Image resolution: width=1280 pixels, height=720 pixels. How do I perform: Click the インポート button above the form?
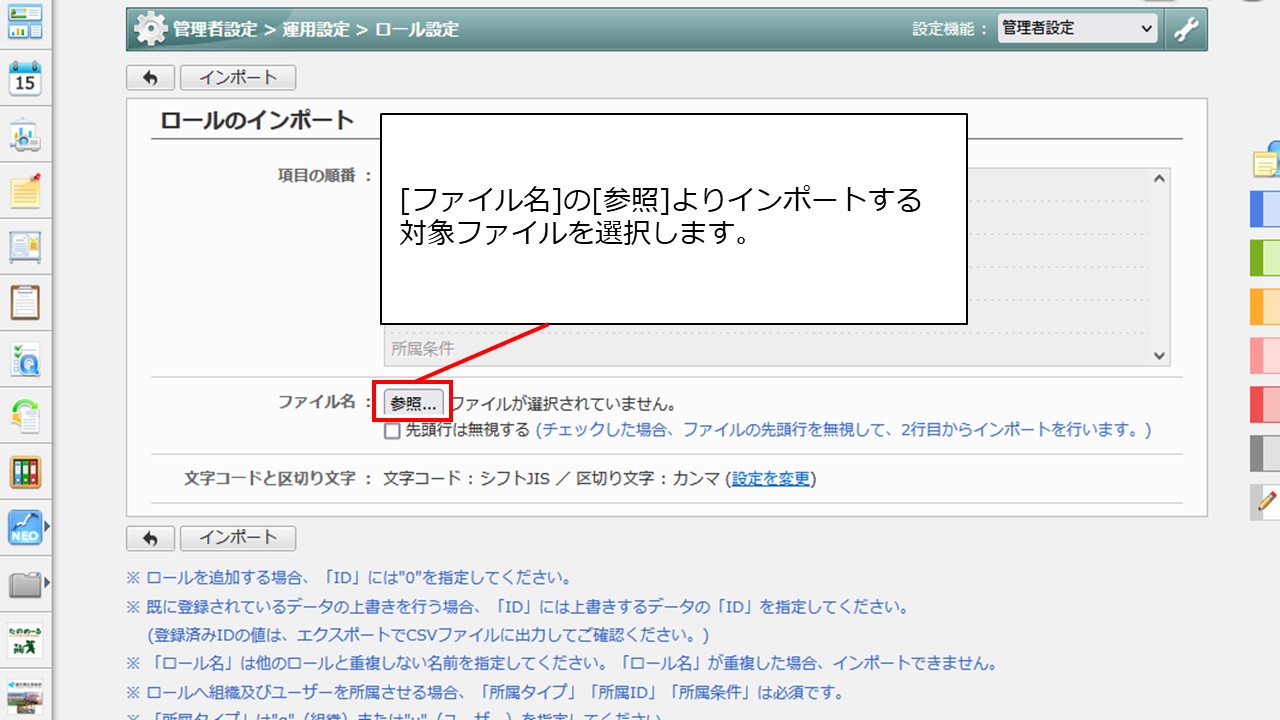[x=238, y=78]
